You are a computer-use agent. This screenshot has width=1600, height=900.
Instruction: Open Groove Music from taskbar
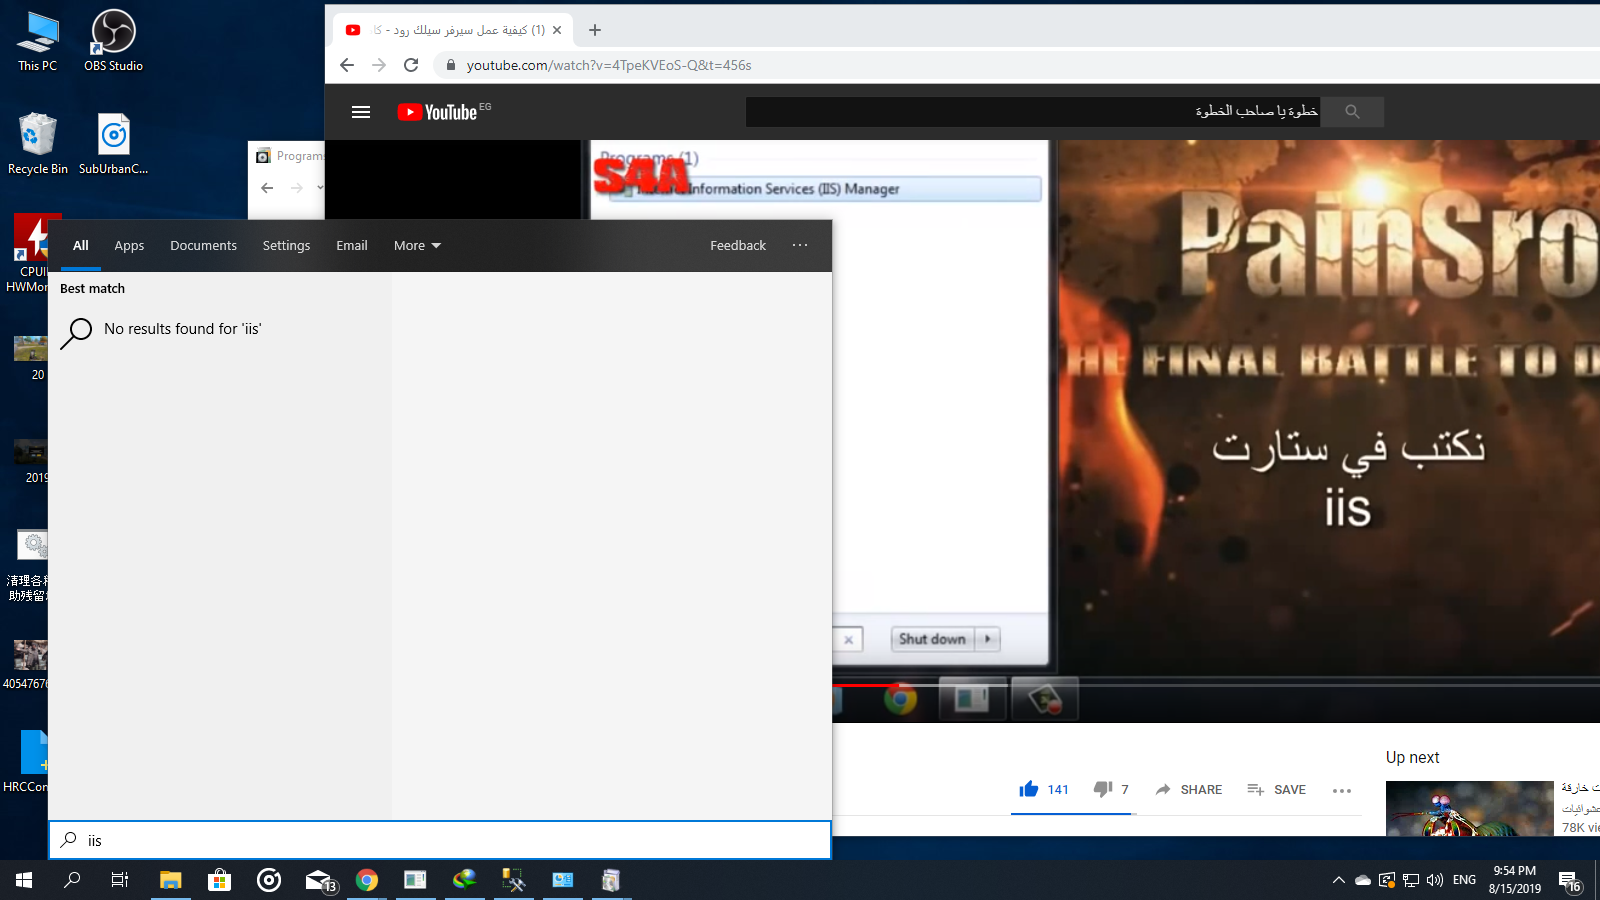click(269, 880)
